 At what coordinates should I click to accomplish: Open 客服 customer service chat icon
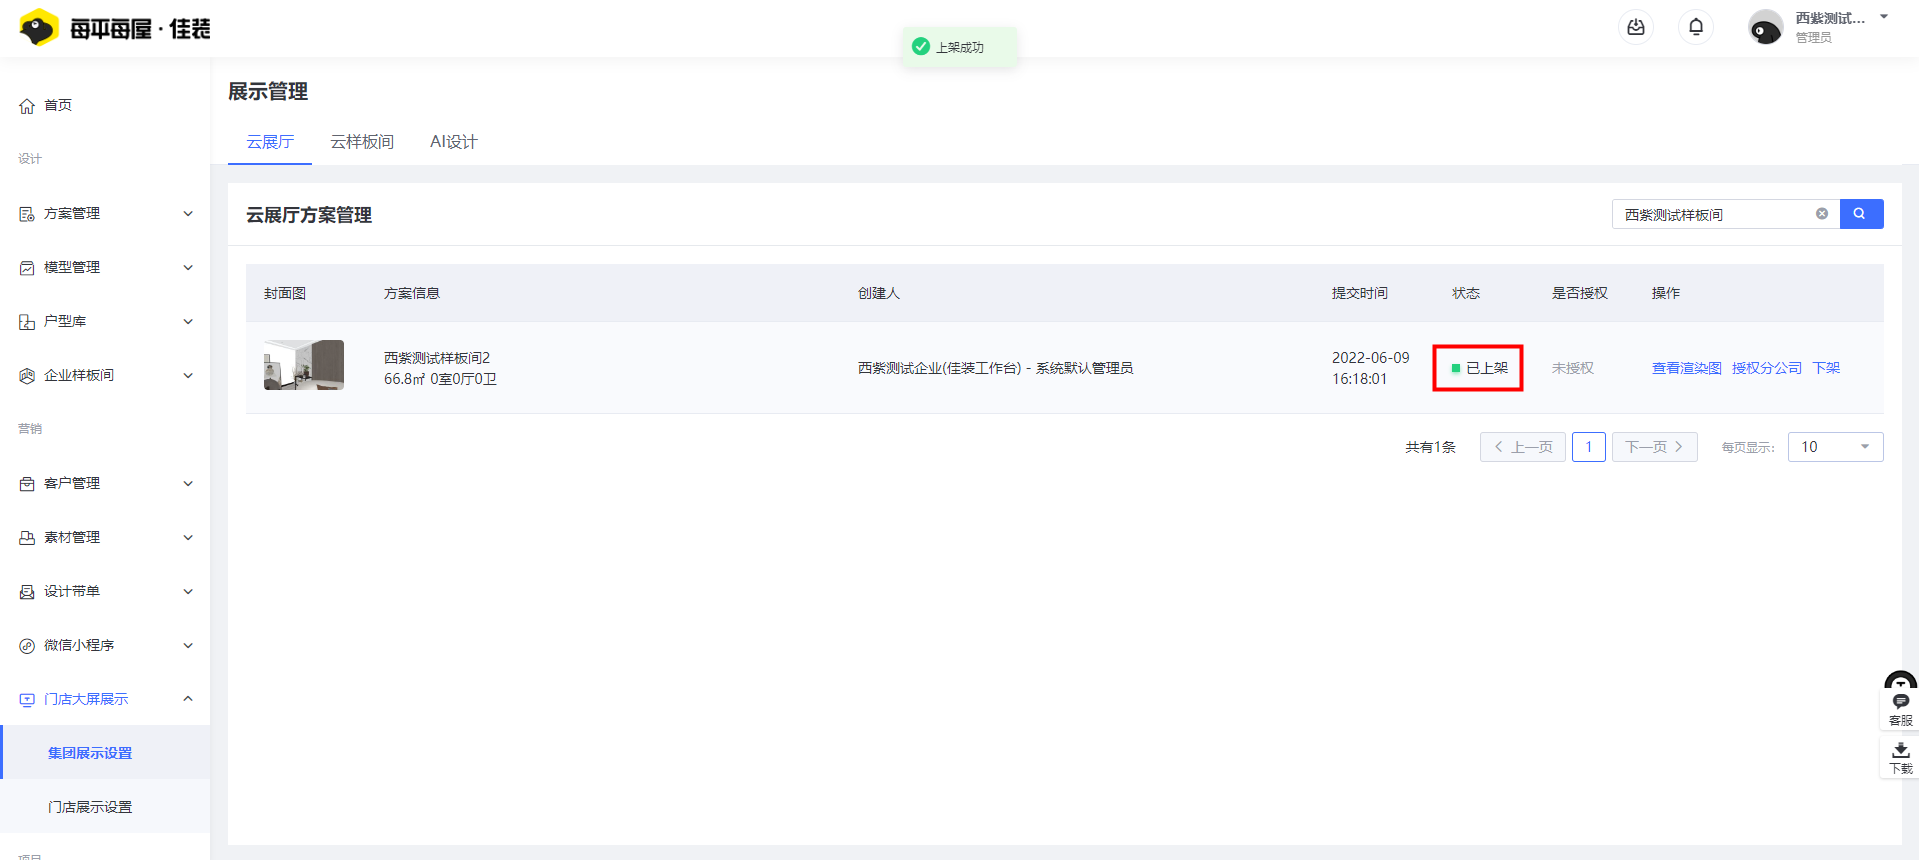tap(1901, 708)
